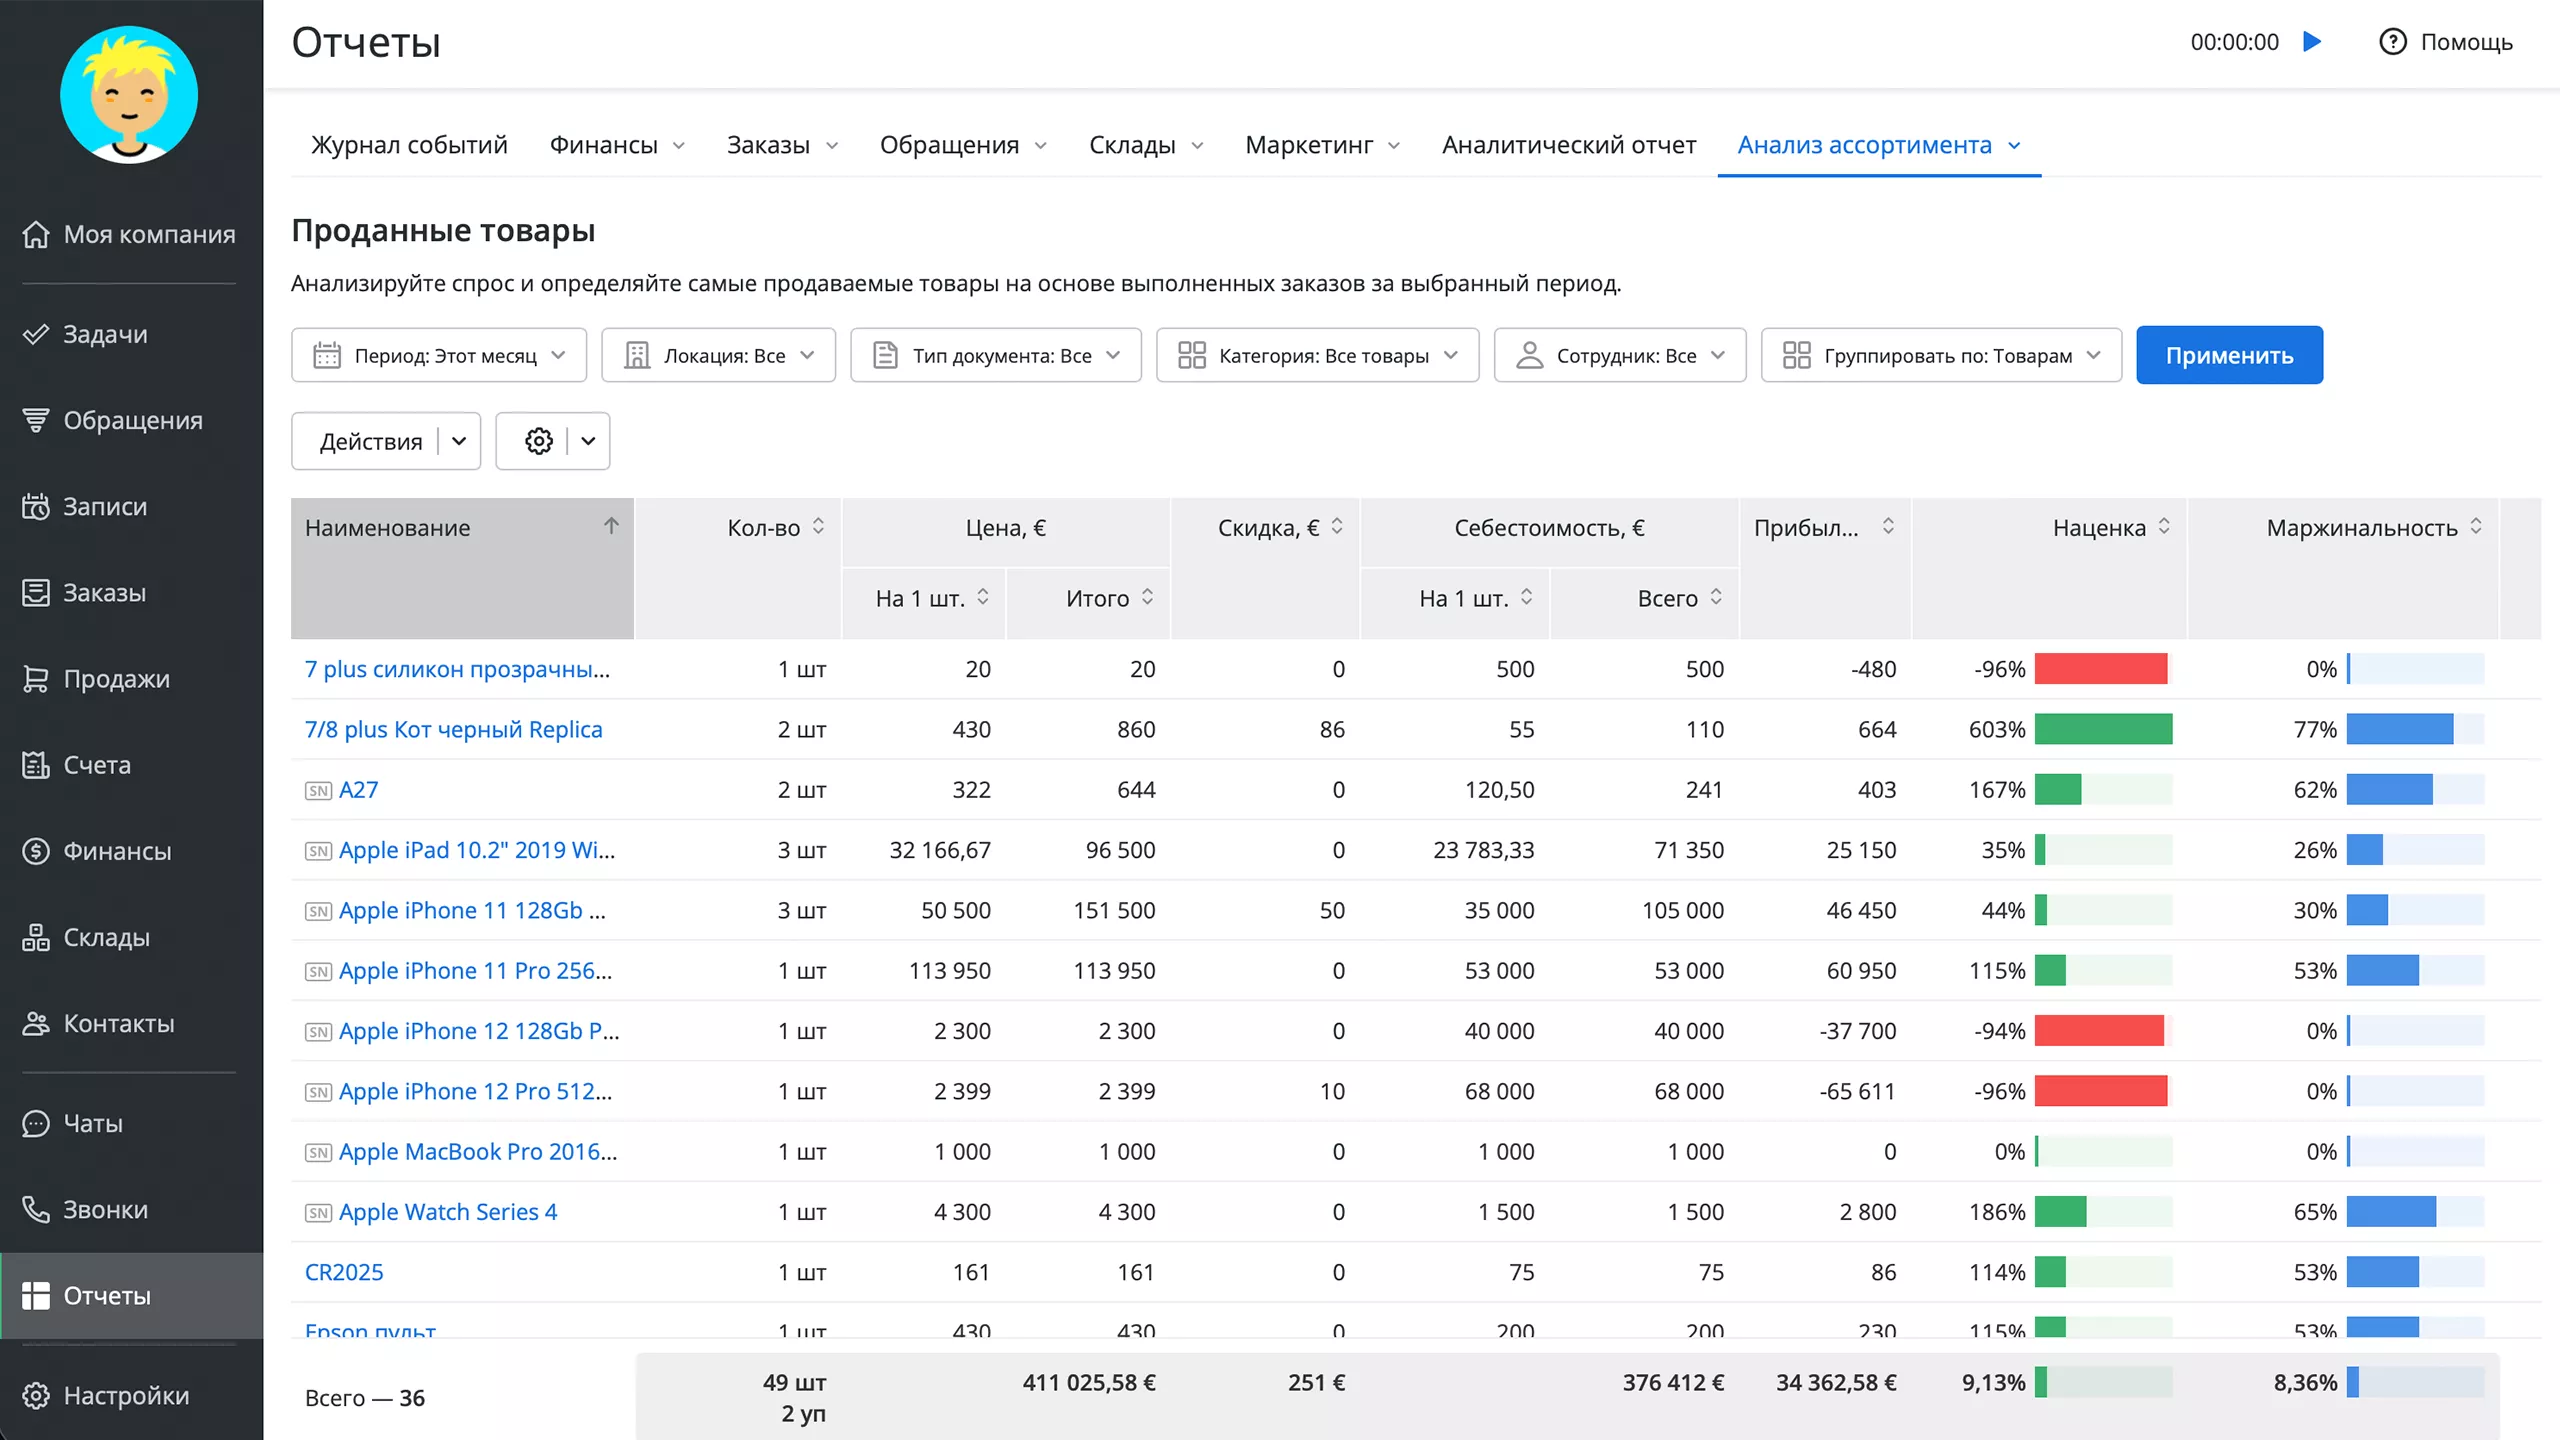This screenshot has height=1440, width=2560.
Task: Toggle sorting on the Маржинальность column
Action: coord(2476,527)
